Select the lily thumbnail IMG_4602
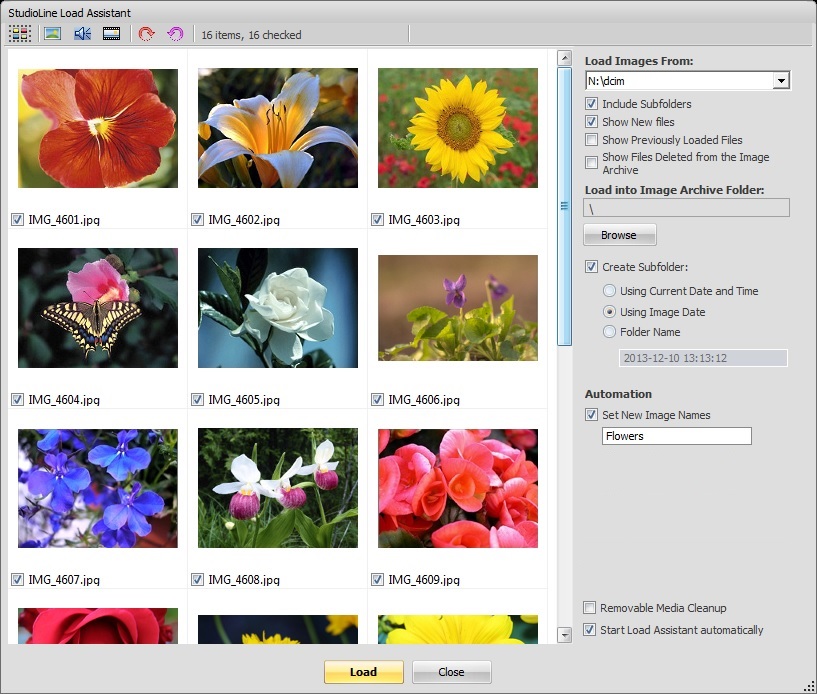This screenshot has width=817, height=694. [x=278, y=128]
